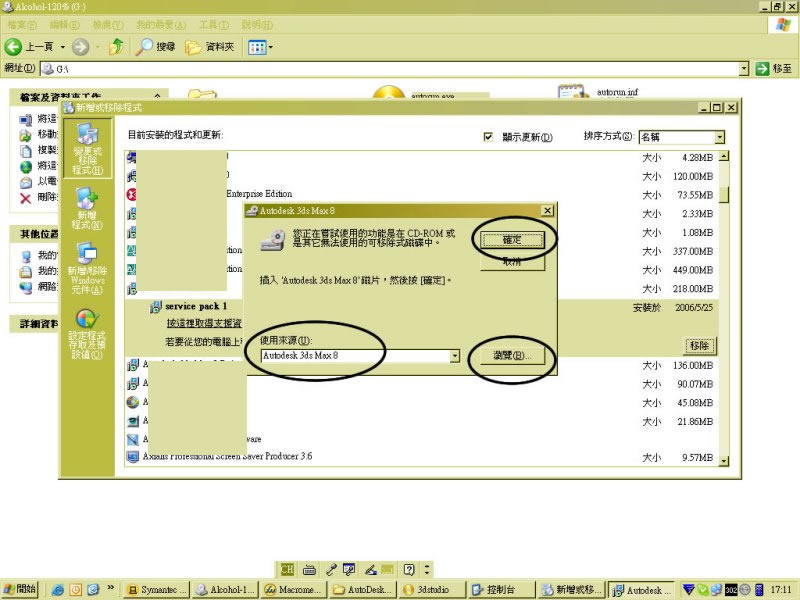Image resolution: width=800 pixels, height=600 pixels.
Task: Click the Forward arrow in Explorer toolbar
Action: coord(80,47)
